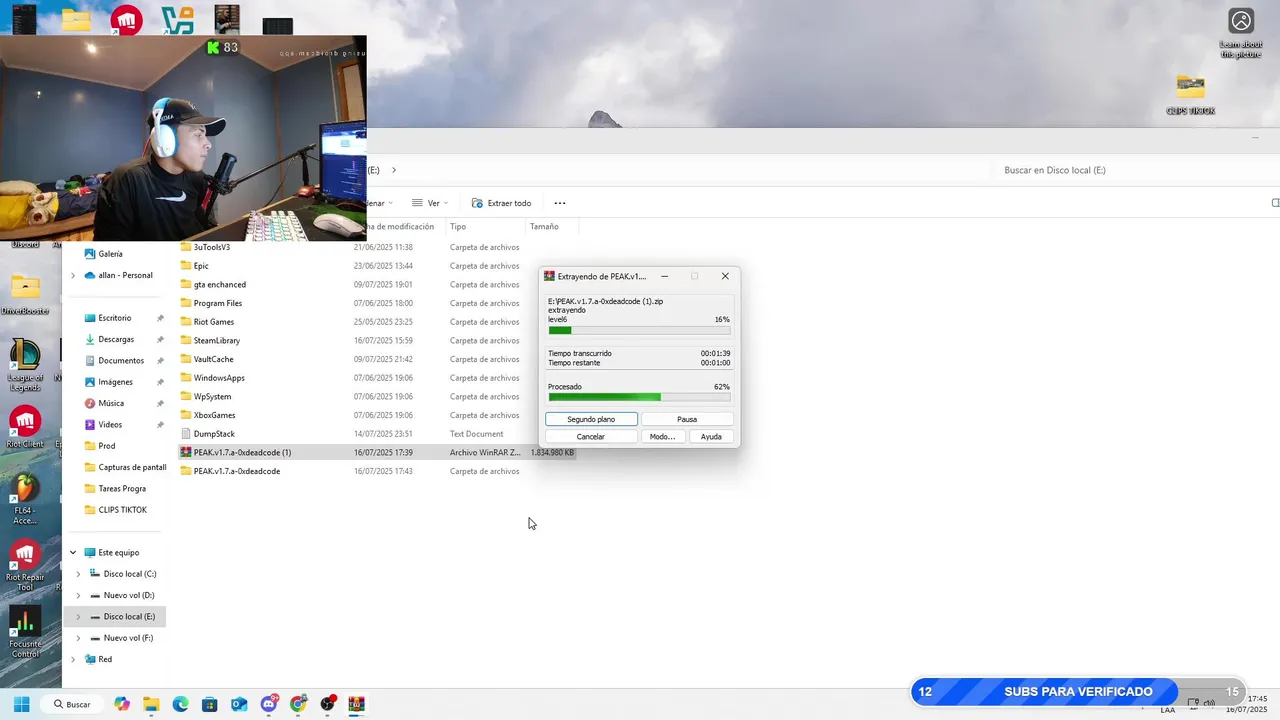Open Documentos in quick access
This screenshot has height=720, width=1280.
point(121,360)
